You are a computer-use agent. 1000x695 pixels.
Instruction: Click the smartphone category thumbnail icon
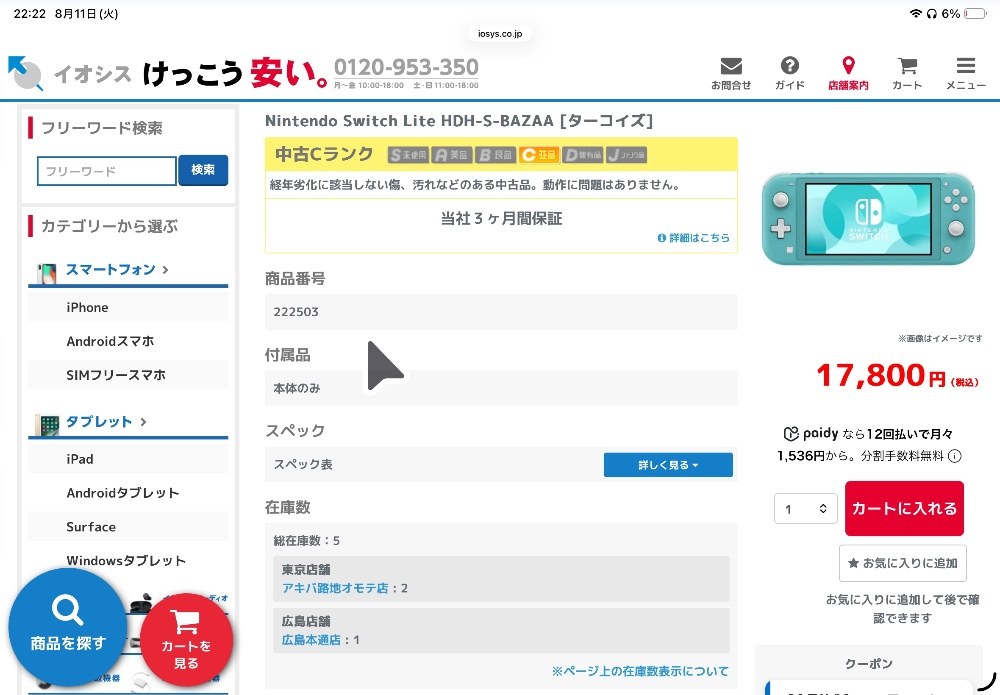47,273
